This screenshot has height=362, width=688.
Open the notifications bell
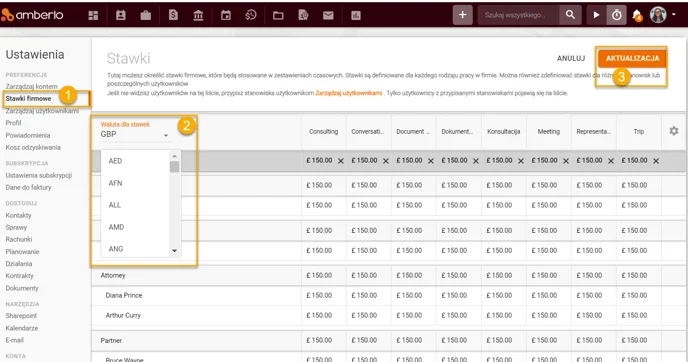(x=637, y=15)
